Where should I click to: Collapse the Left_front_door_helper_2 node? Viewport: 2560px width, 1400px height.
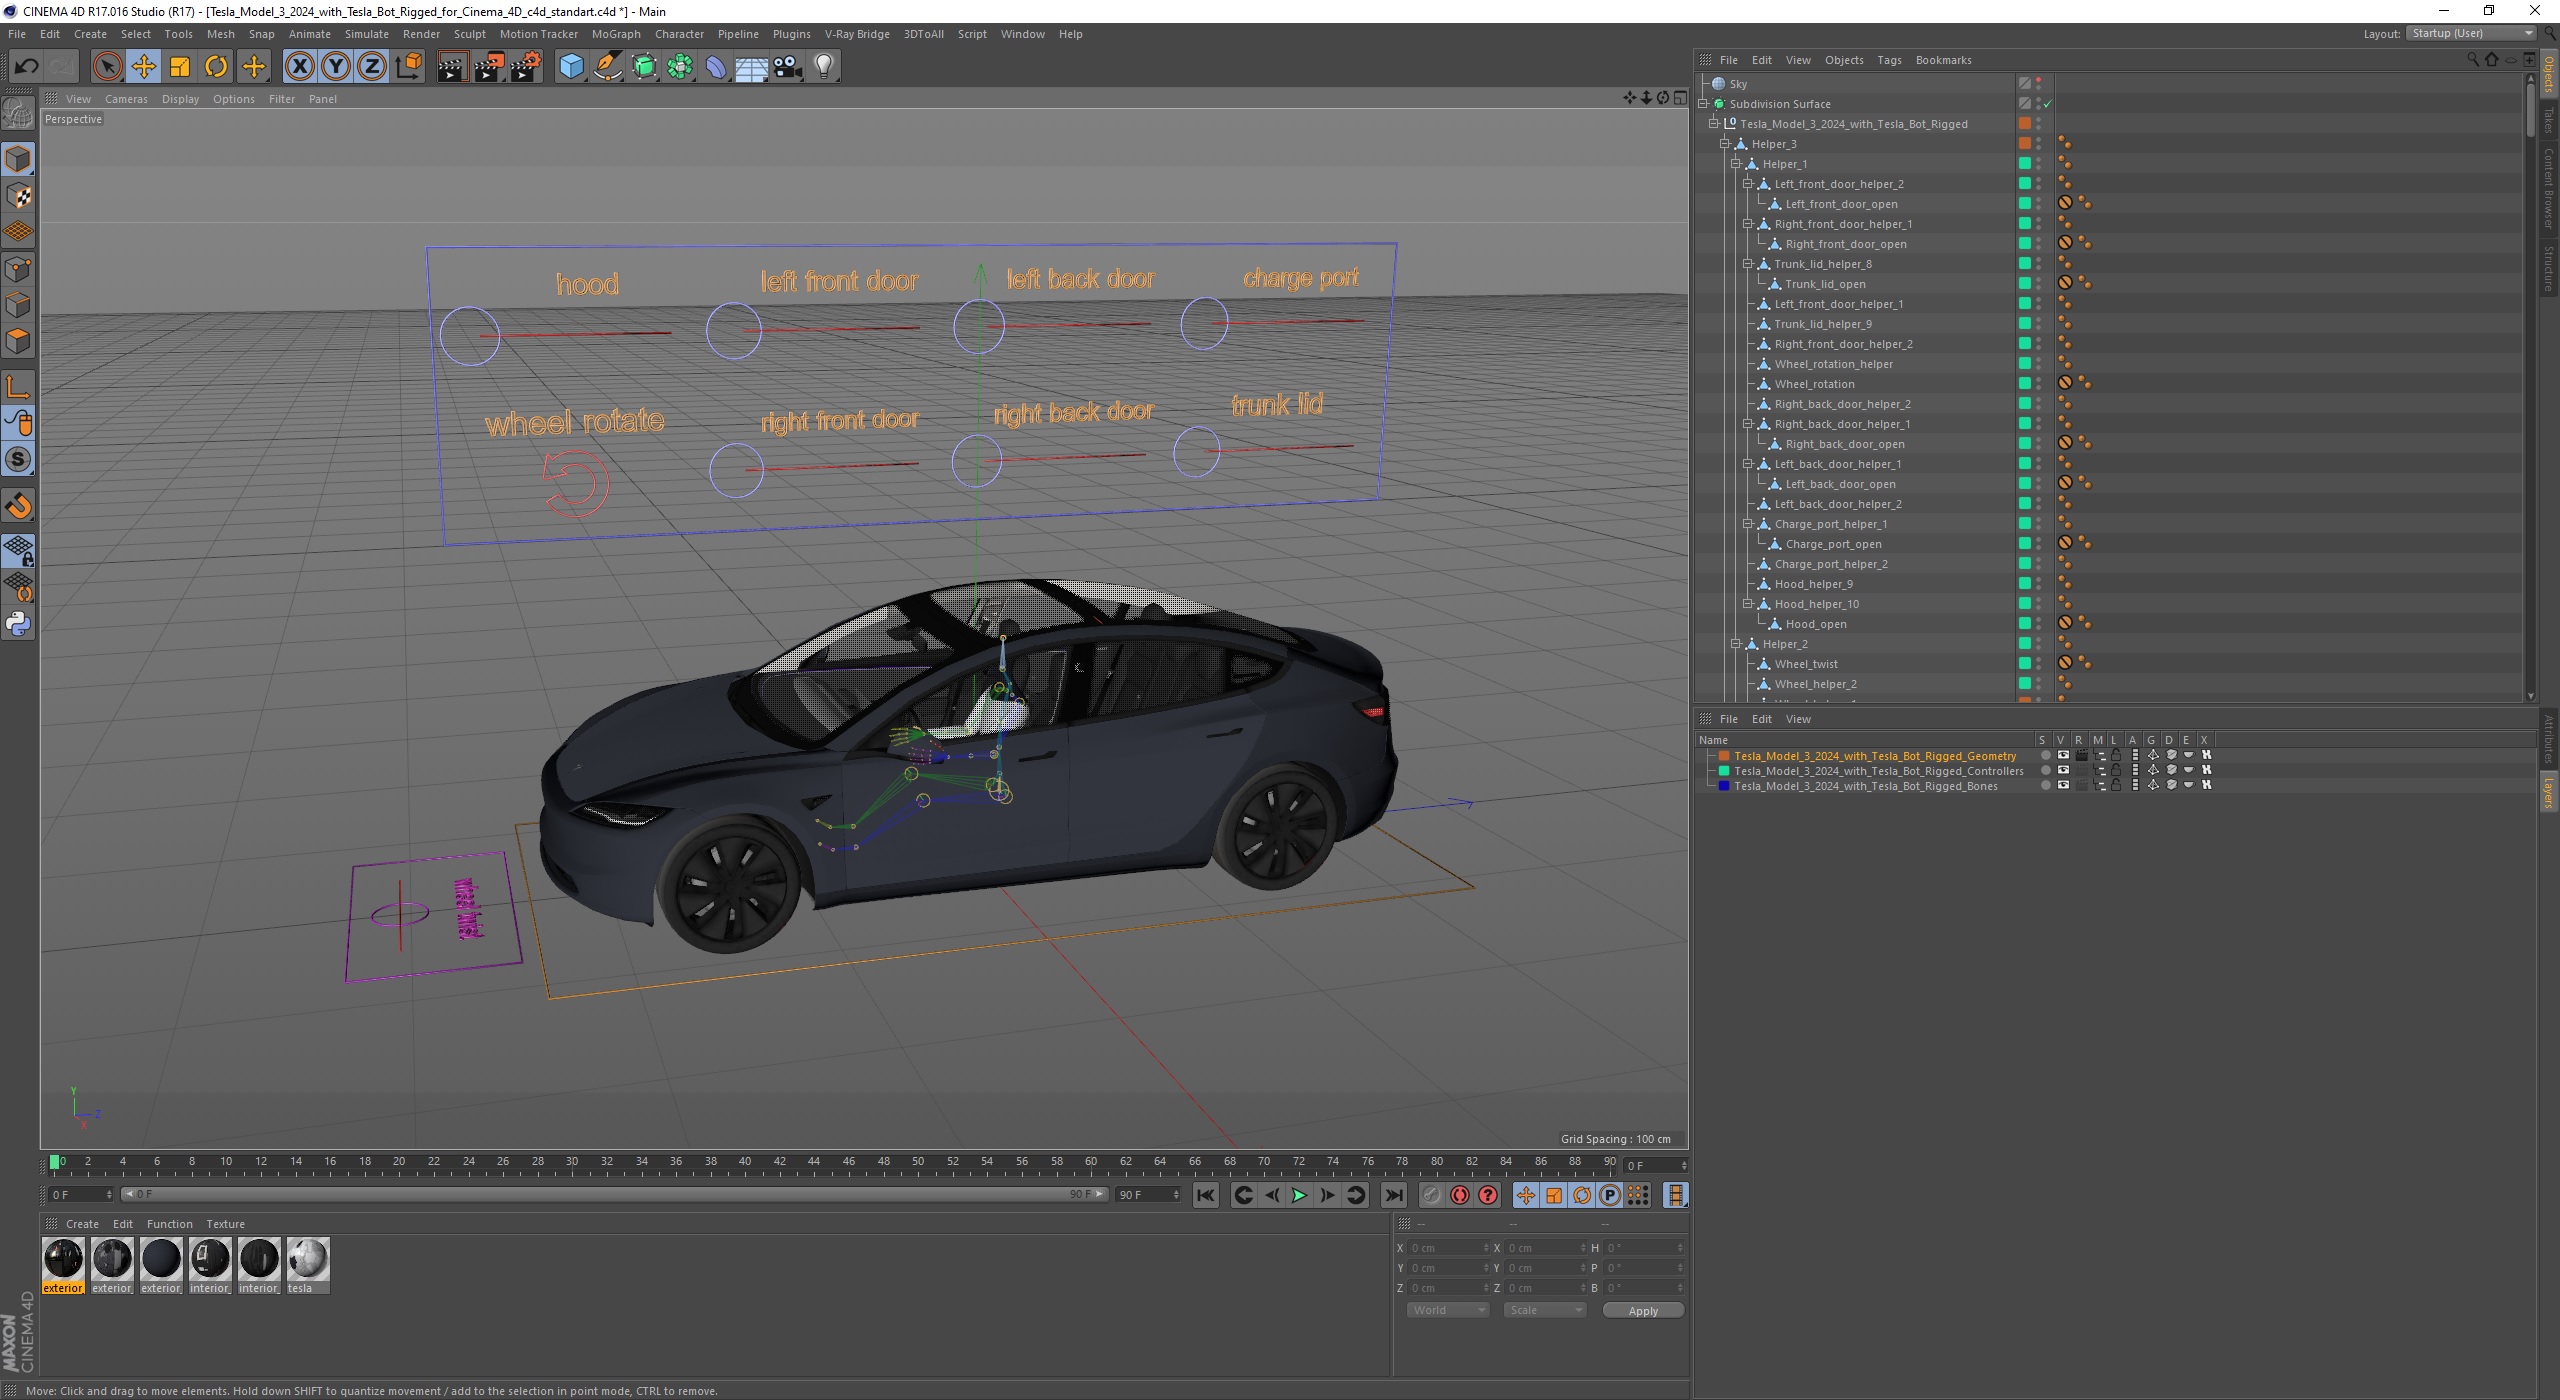coord(1748,184)
